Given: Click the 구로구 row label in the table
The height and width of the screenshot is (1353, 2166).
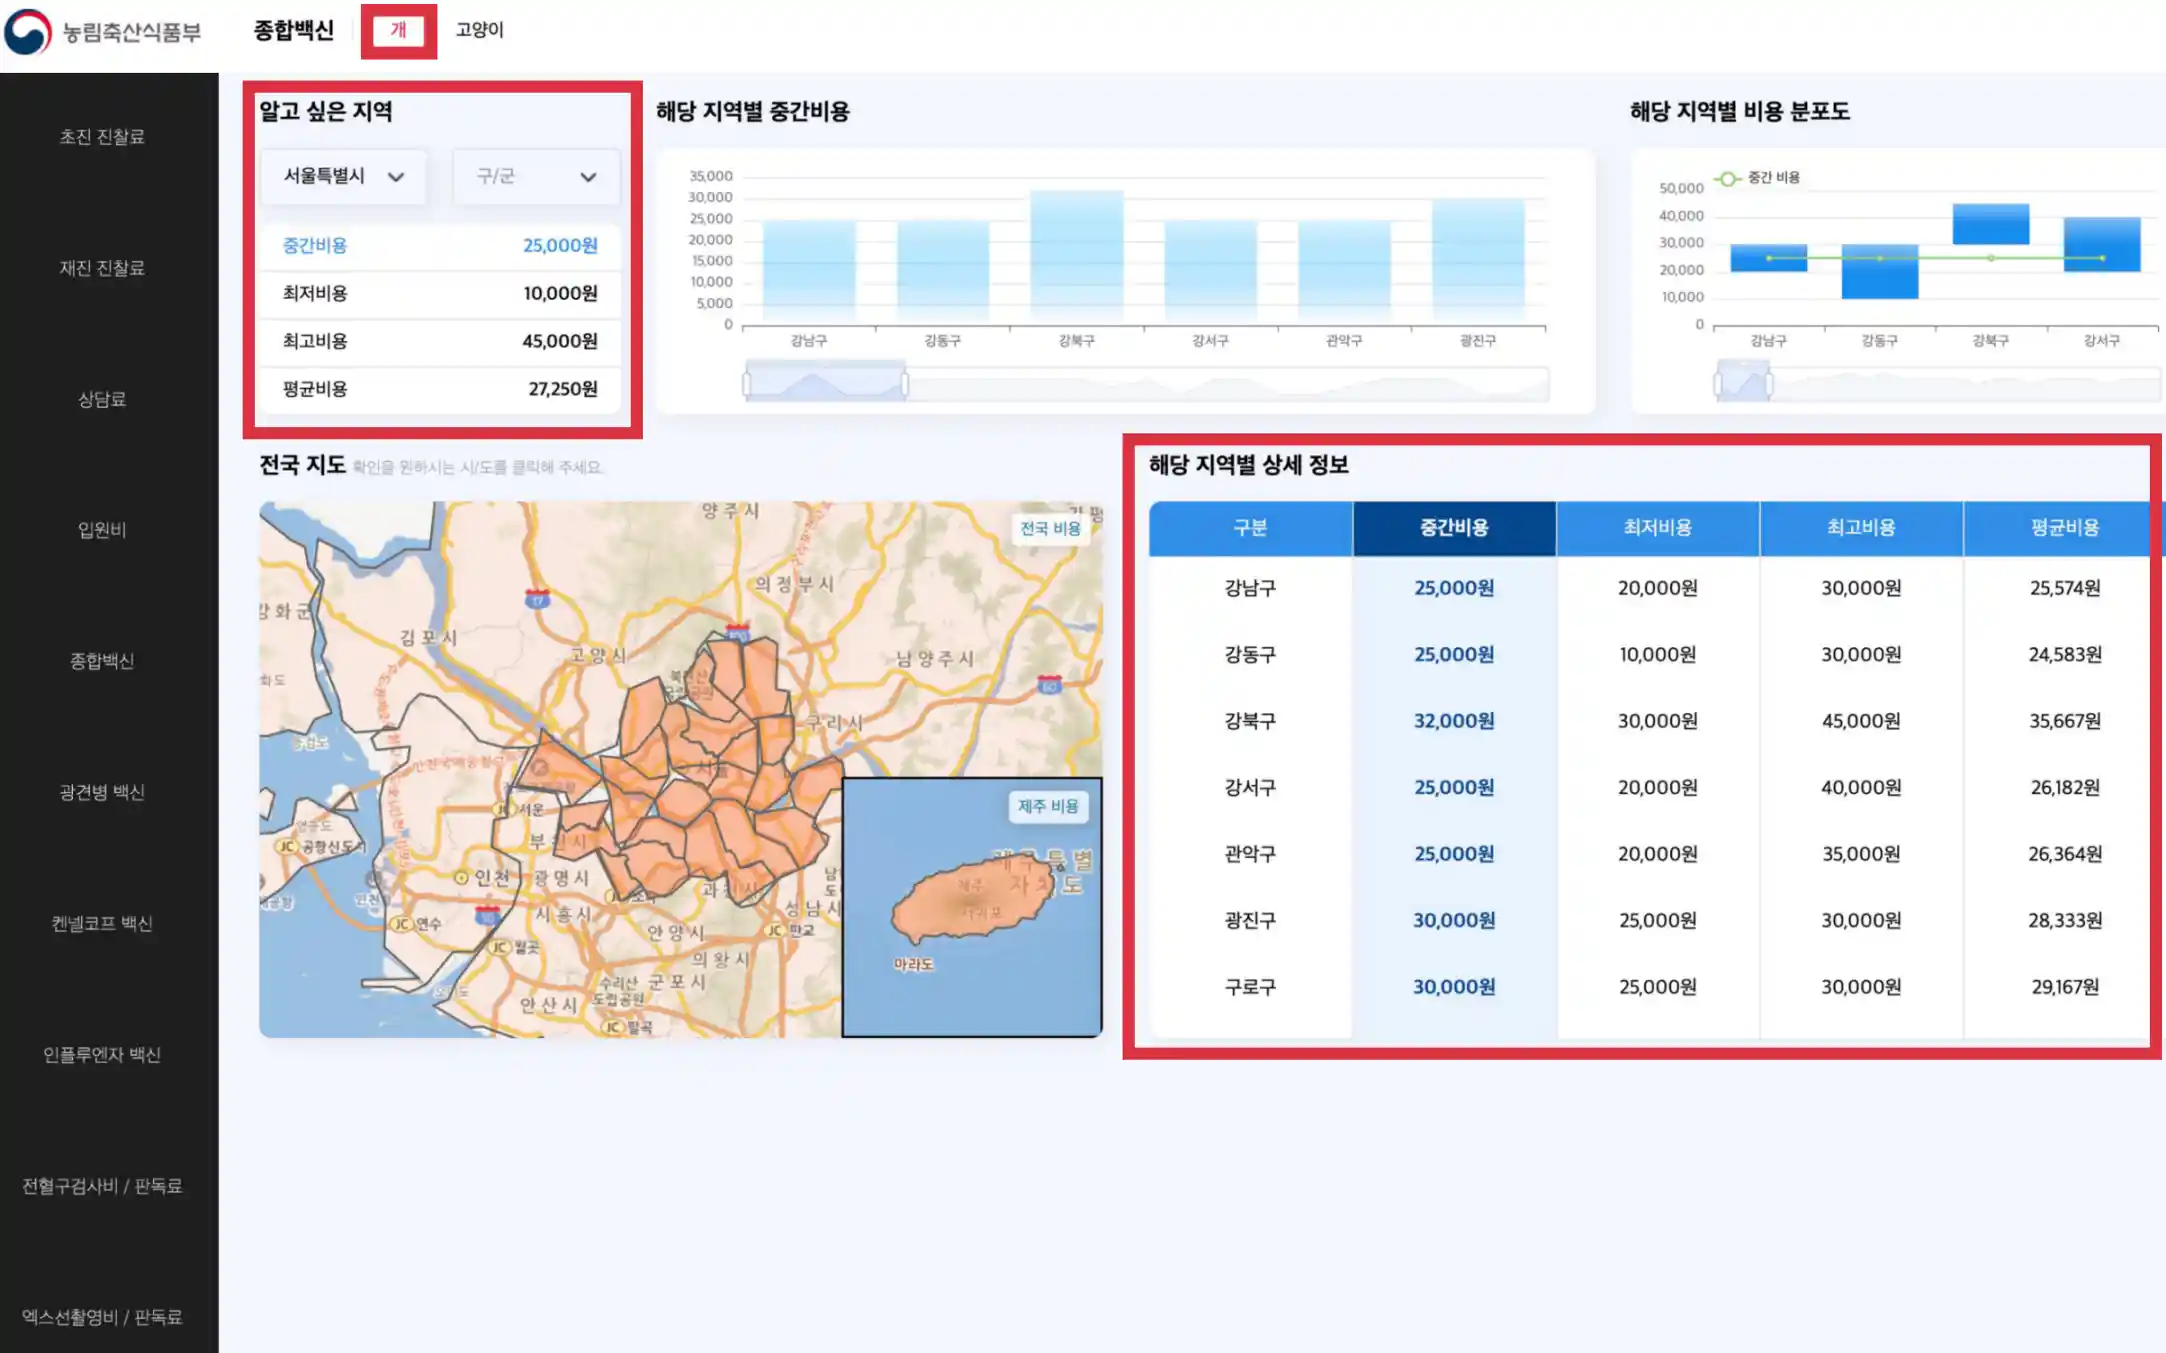Looking at the screenshot, I should pos(1250,987).
